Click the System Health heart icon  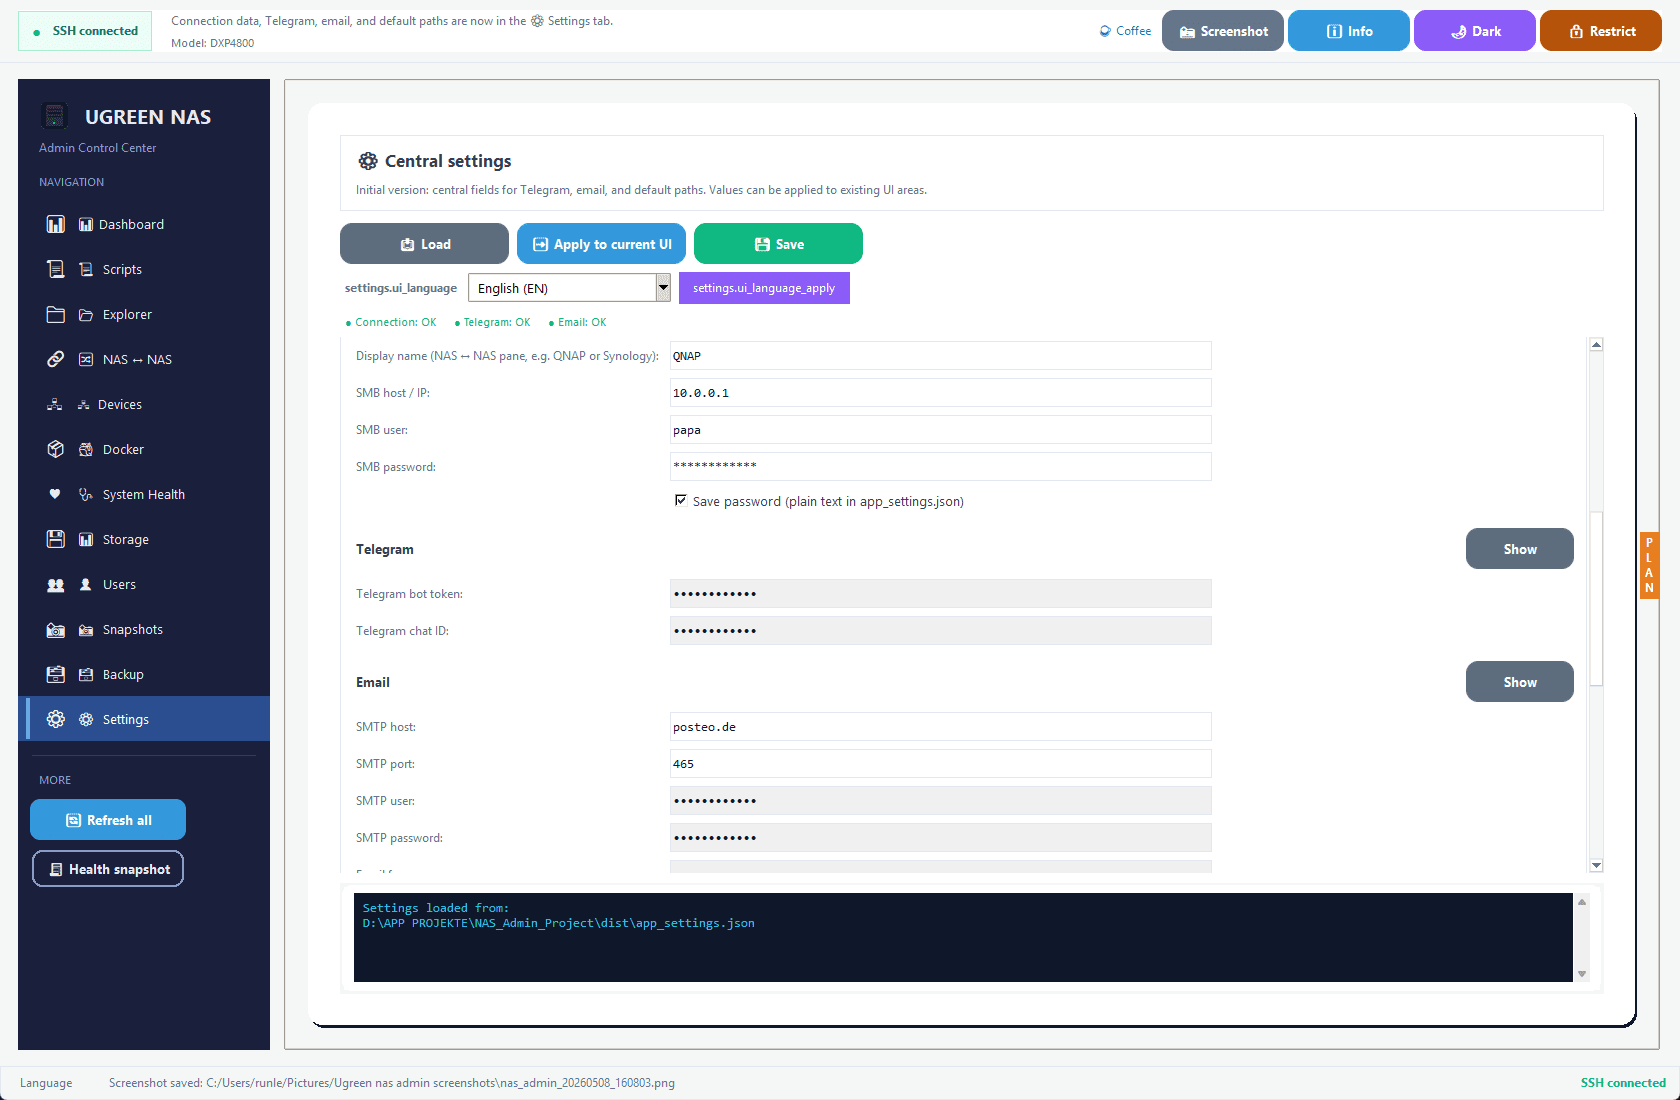pos(55,494)
